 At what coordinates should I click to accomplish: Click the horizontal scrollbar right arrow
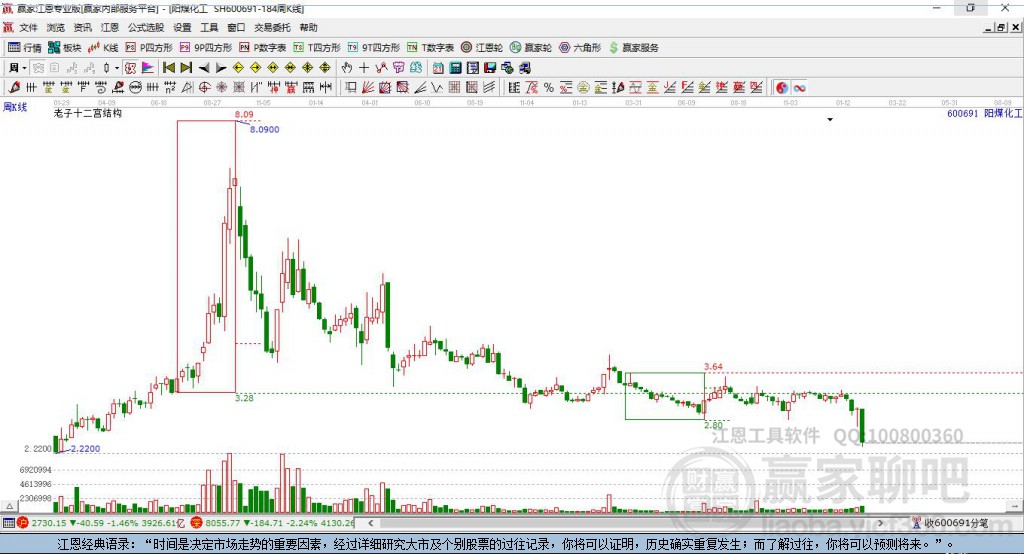[880, 523]
